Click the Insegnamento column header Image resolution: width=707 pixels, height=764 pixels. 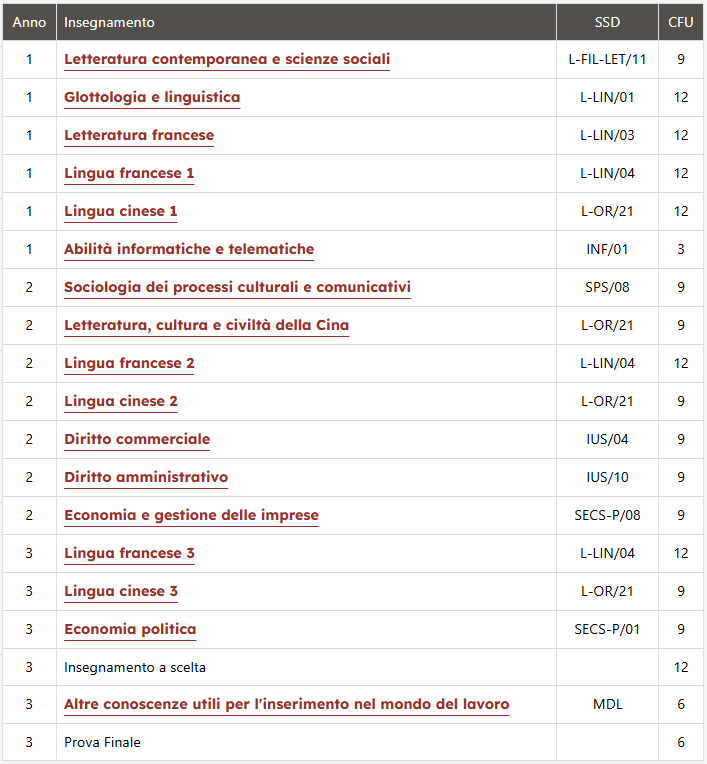click(109, 22)
